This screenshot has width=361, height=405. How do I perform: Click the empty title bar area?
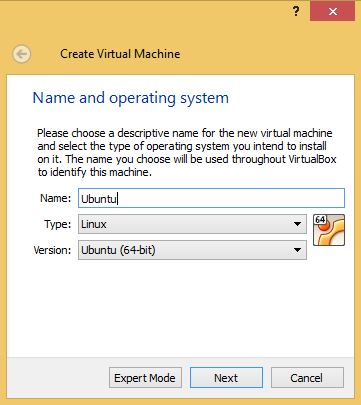(x=150, y=12)
